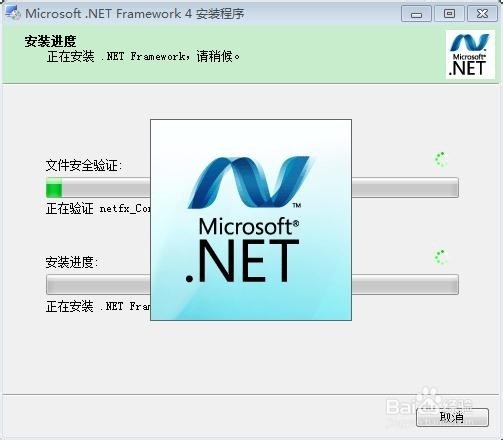Minimize the .NET Framework 4 setup window

[x=416, y=14]
